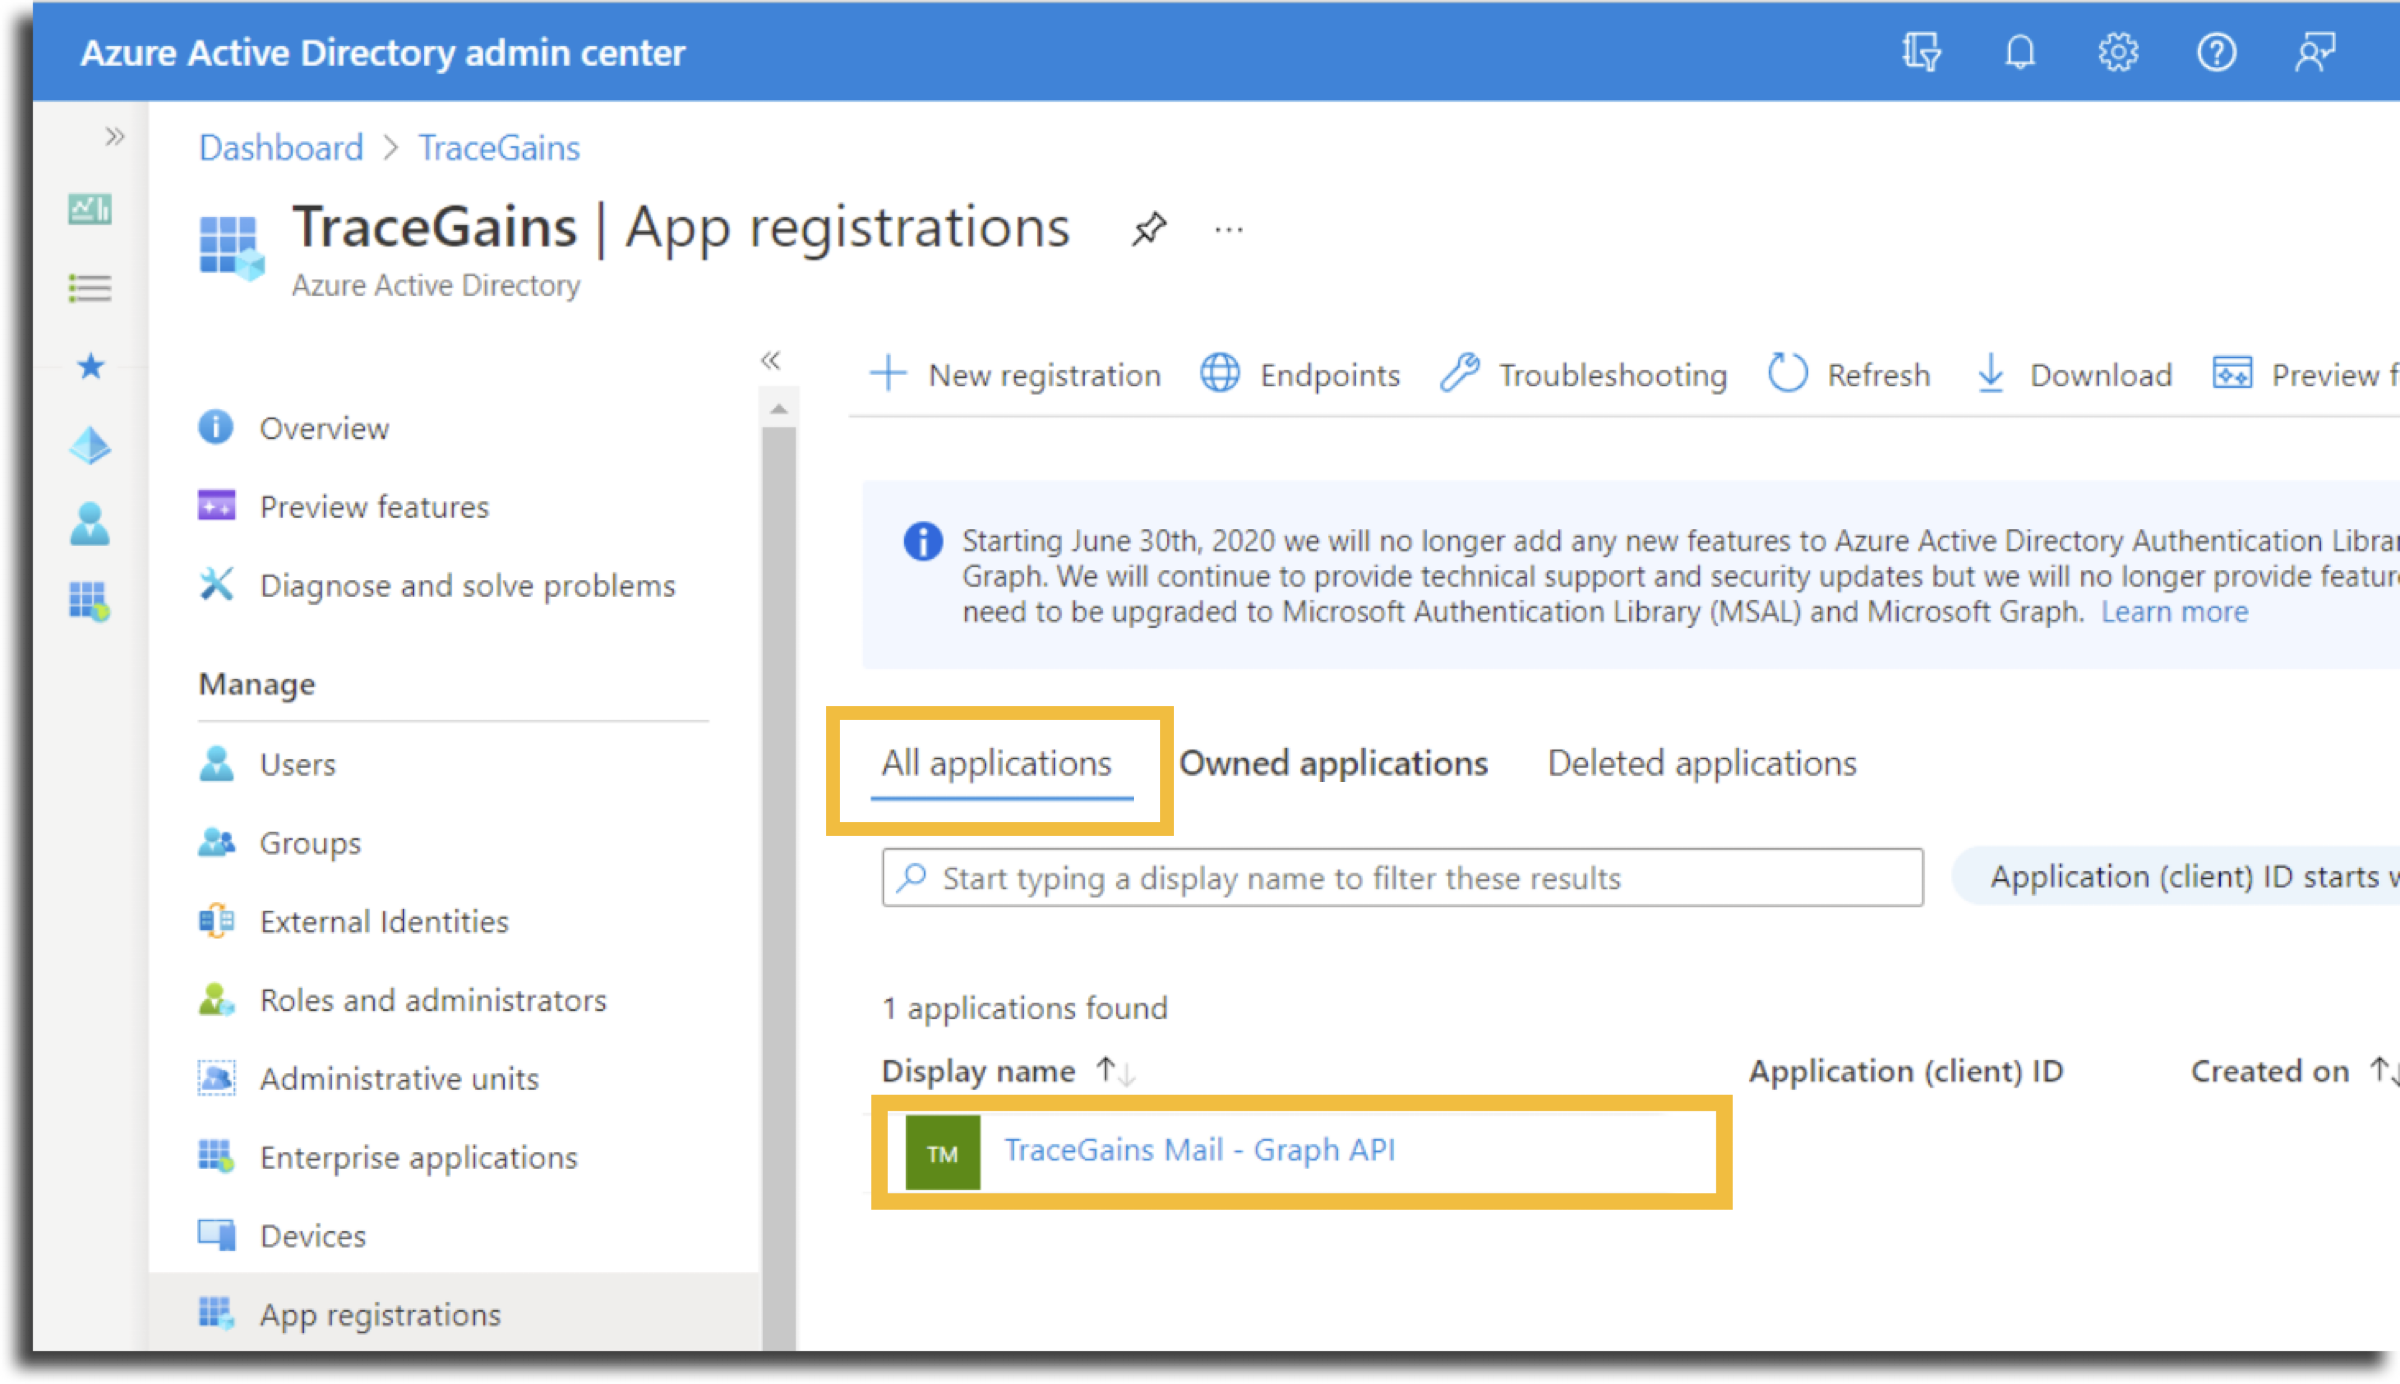
Task: Download the applications list
Action: pos(2074,375)
